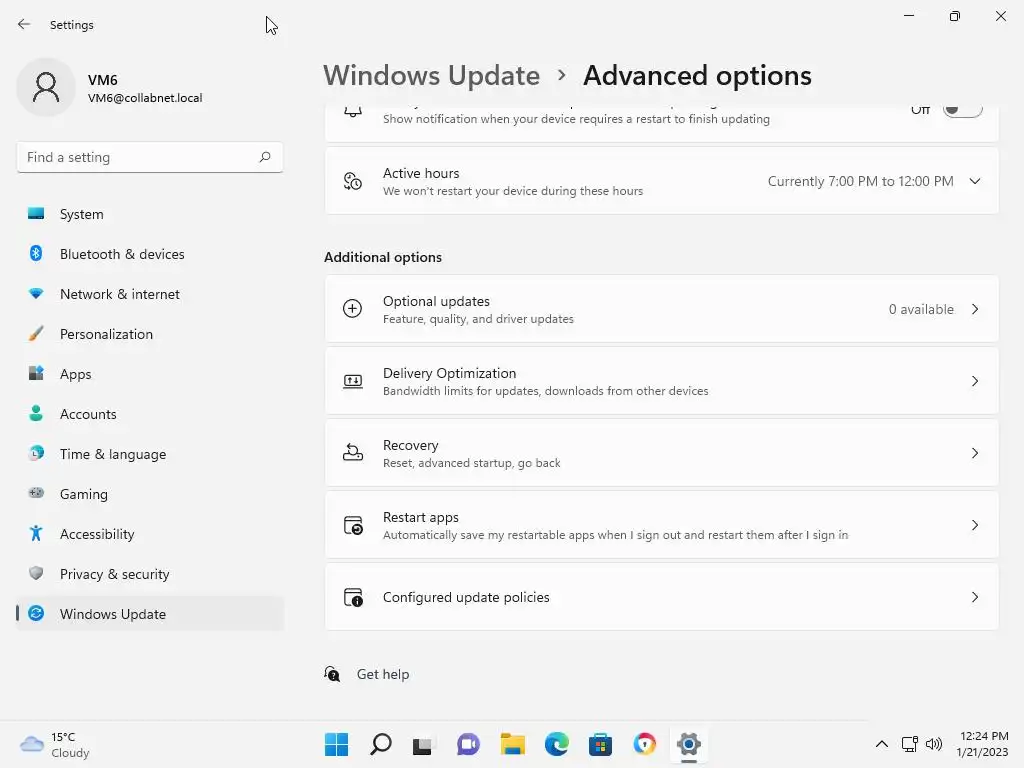
Task: Click the 0 available text
Action: point(921,309)
